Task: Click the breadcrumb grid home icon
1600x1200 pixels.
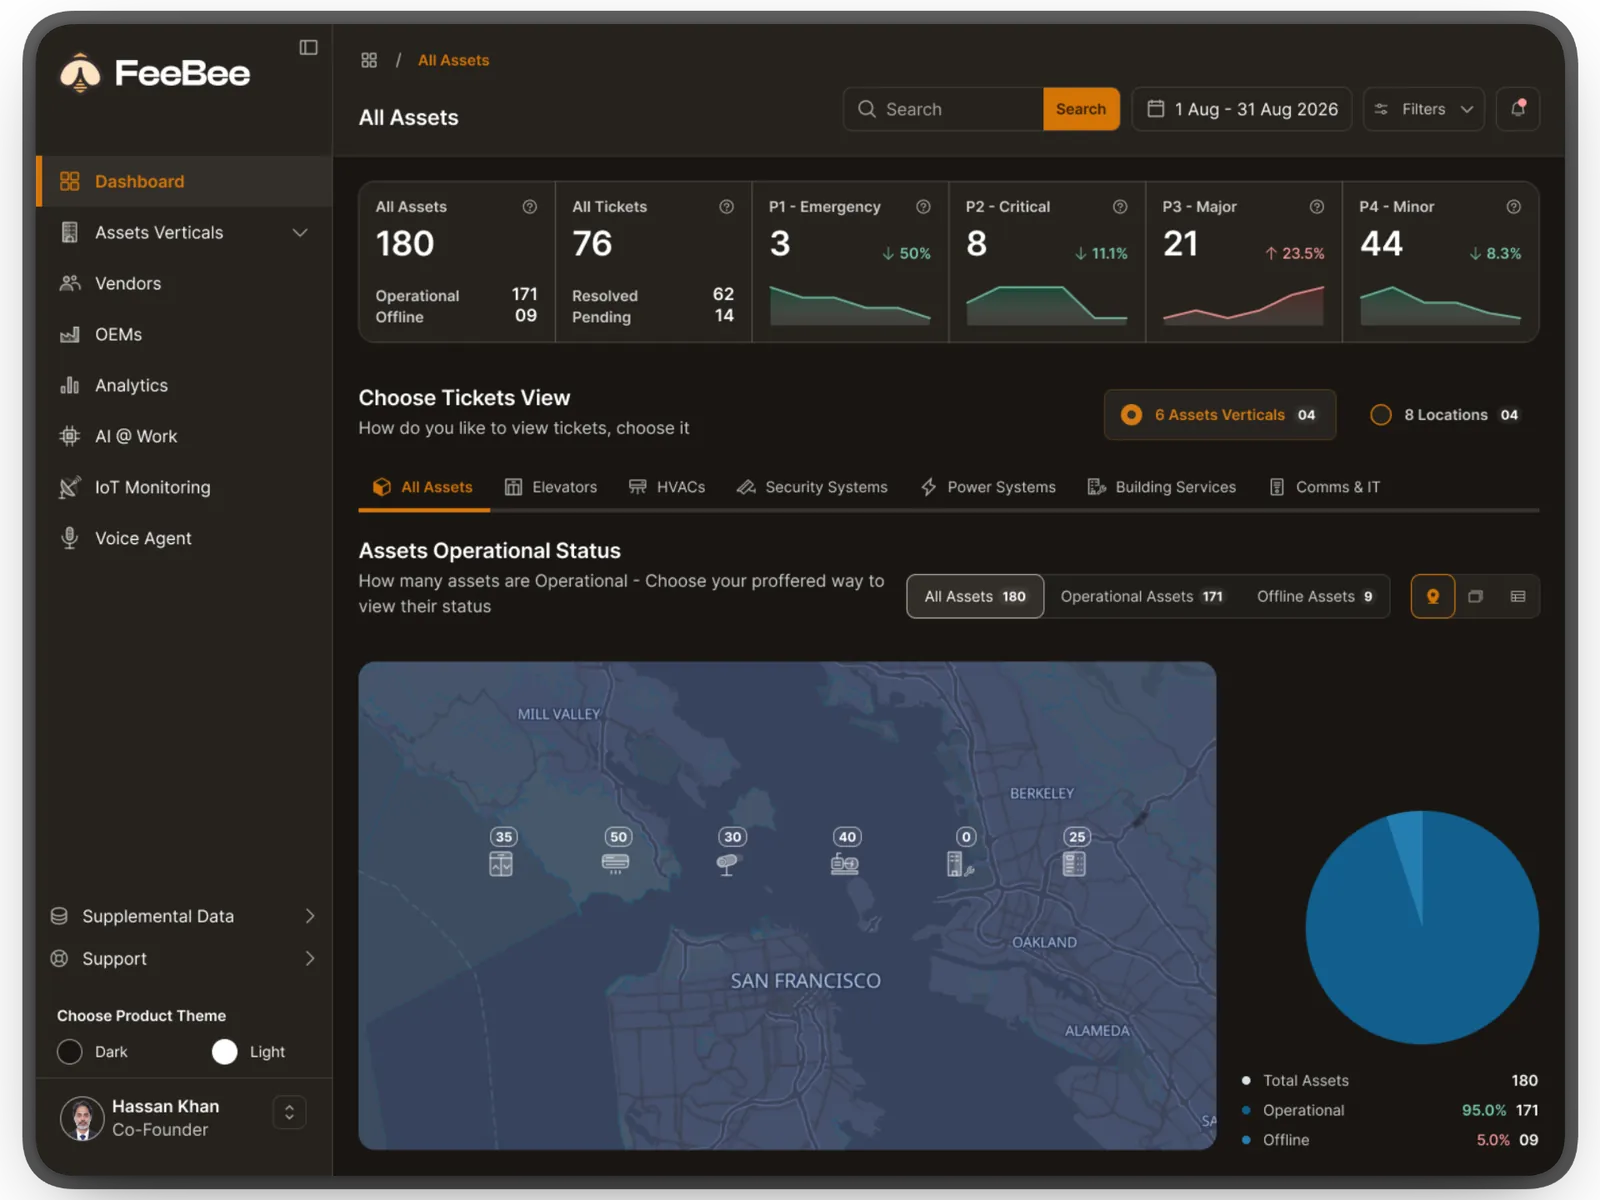Action: 369,60
